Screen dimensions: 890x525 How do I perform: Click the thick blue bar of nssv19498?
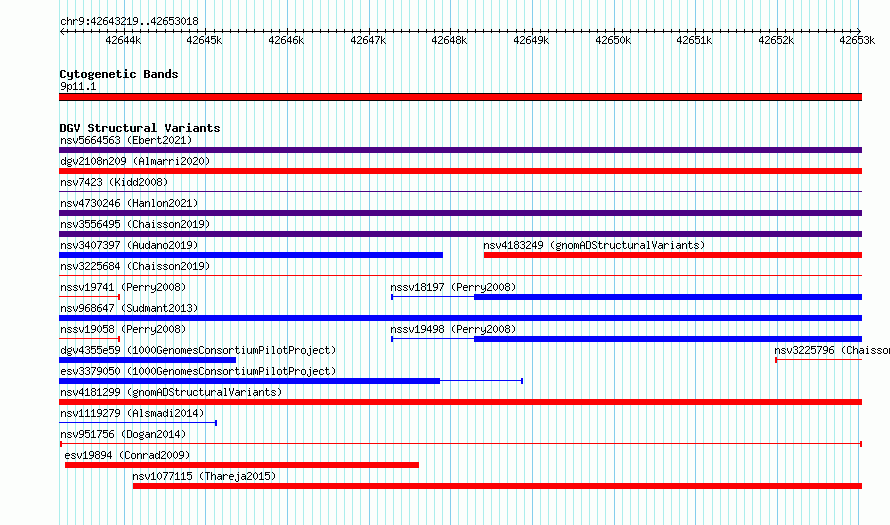point(668,339)
